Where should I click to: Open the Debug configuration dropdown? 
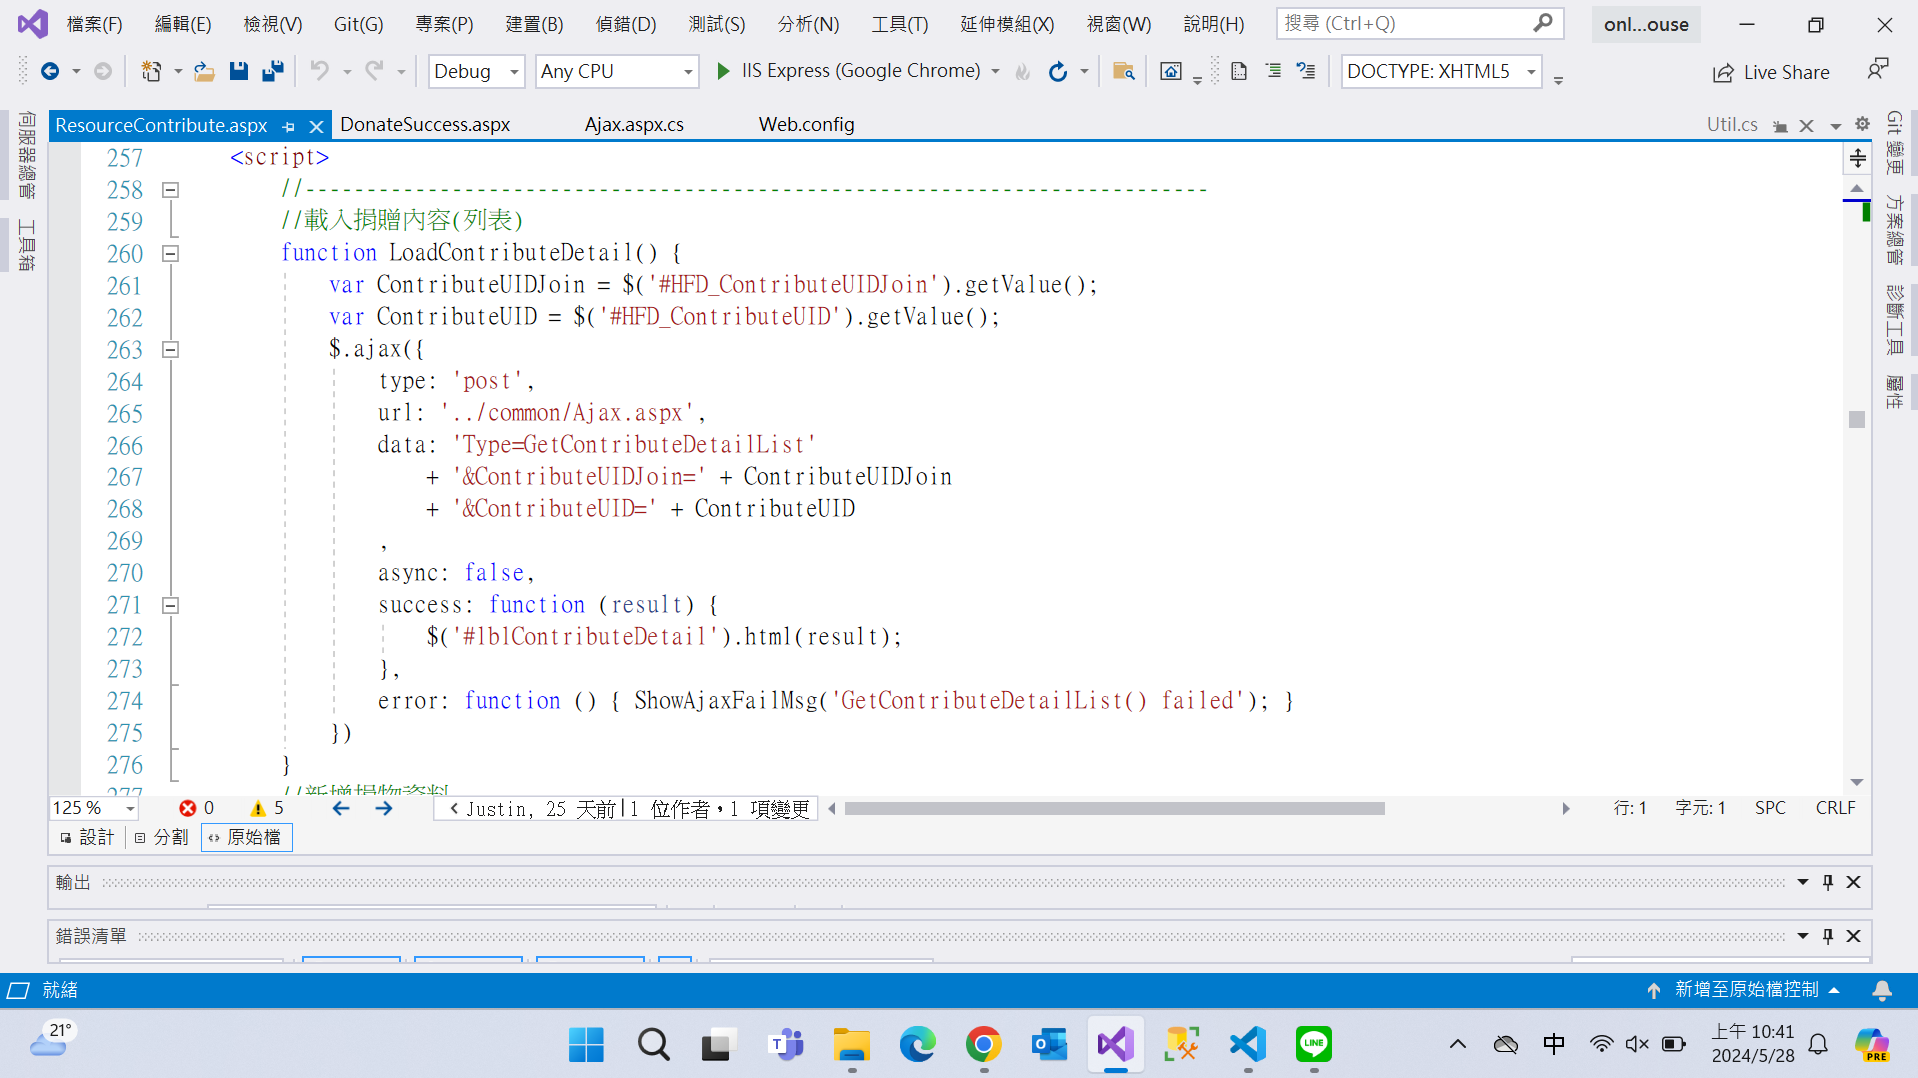tap(476, 71)
